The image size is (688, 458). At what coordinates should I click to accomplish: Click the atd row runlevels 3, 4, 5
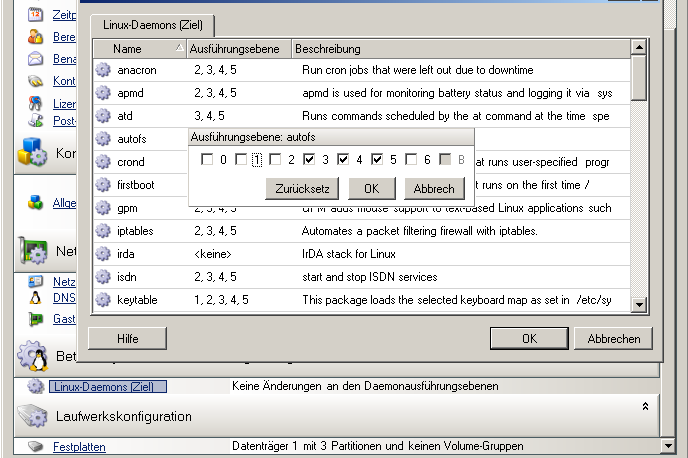[209, 116]
